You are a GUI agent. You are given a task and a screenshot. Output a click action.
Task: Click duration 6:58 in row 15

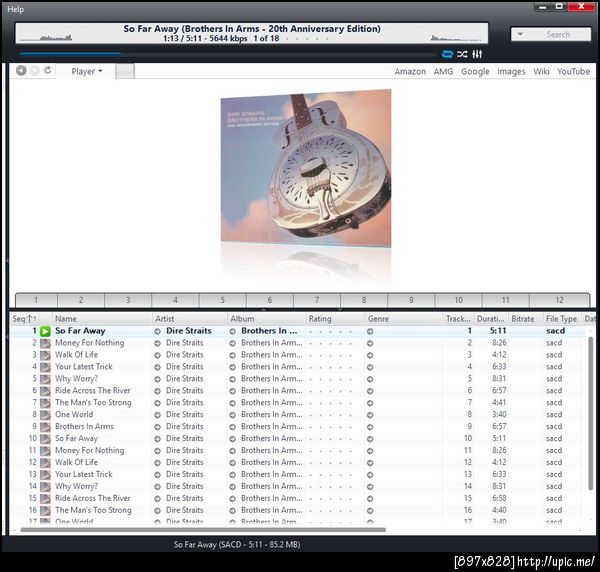[x=499, y=498]
